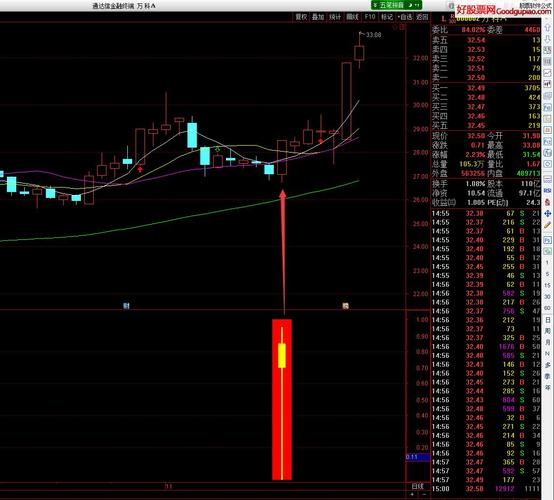Click the 15:00 trade row 12912
554x500 pixels.
(485, 489)
